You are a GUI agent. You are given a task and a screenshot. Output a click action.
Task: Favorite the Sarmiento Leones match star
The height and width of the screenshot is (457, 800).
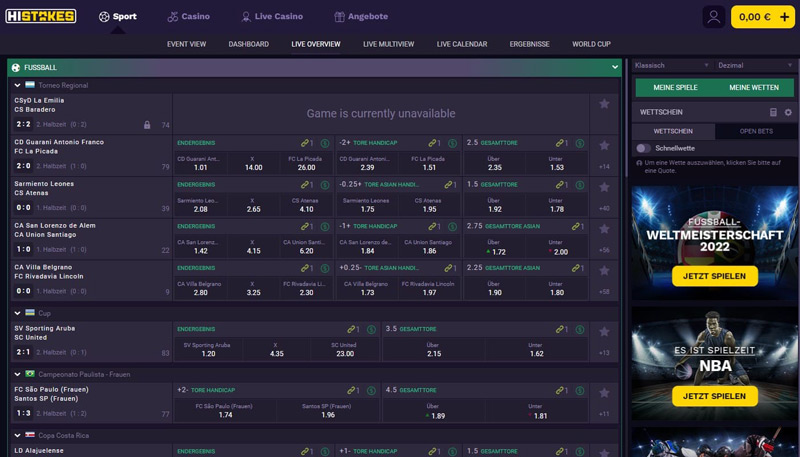tap(604, 188)
